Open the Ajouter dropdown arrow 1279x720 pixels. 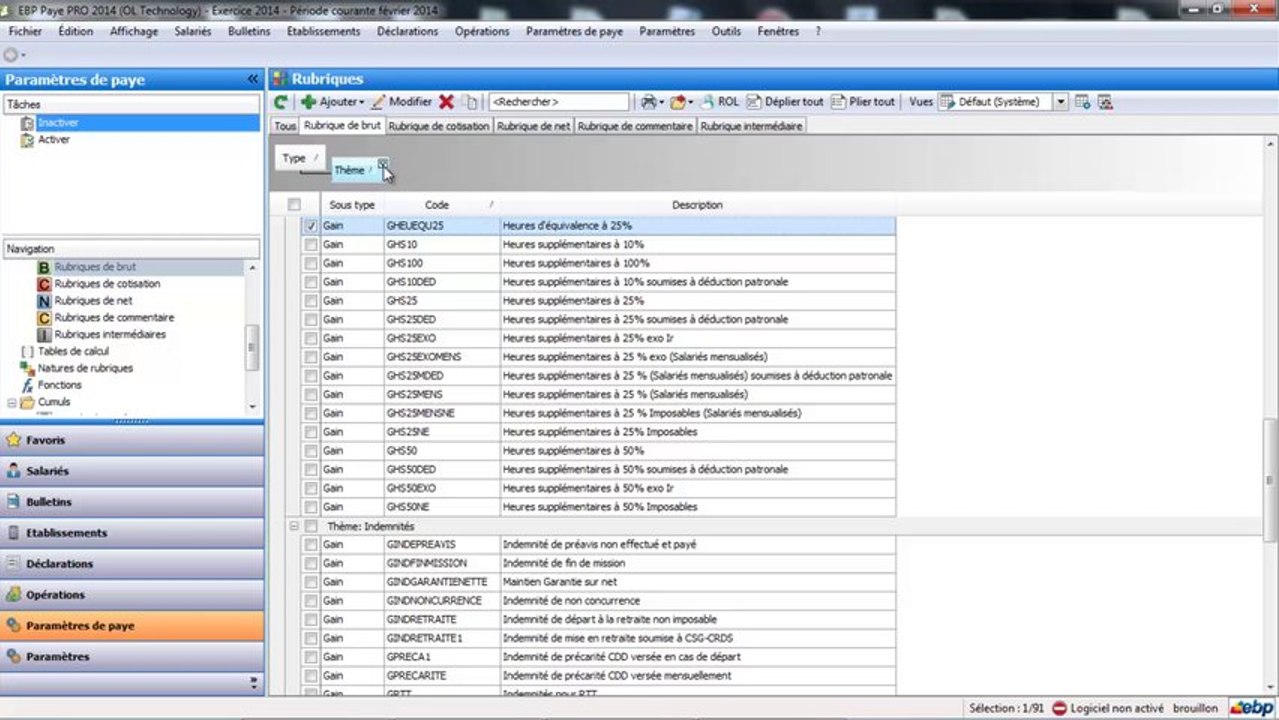pos(362,103)
